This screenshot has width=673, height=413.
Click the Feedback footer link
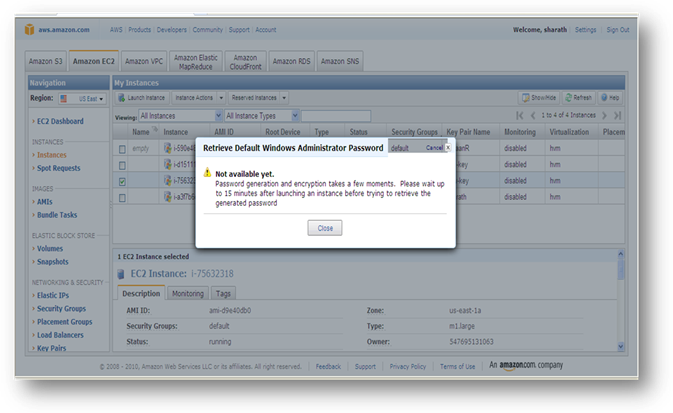point(328,366)
